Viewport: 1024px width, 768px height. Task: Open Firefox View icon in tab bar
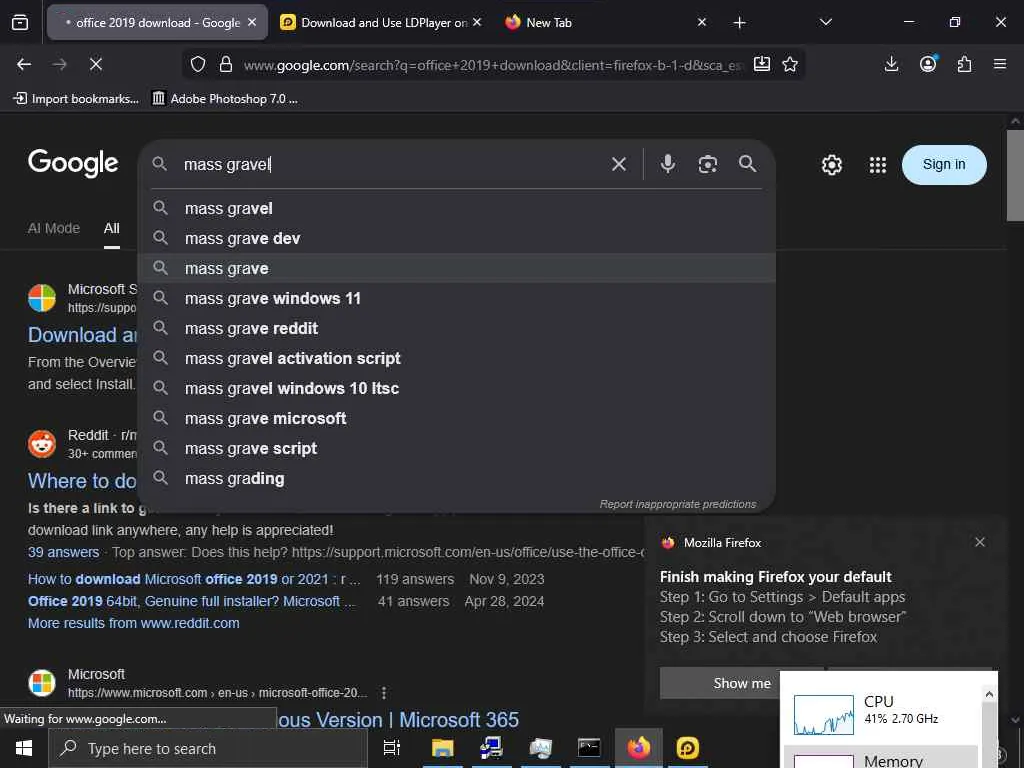[20, 22]
